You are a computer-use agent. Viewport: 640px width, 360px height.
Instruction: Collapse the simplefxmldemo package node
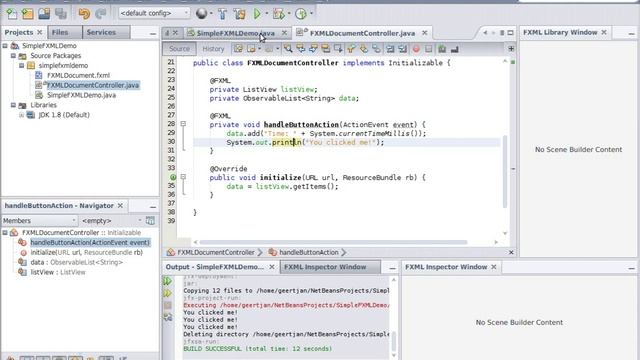pyautogui.click(x=22, y=65)
